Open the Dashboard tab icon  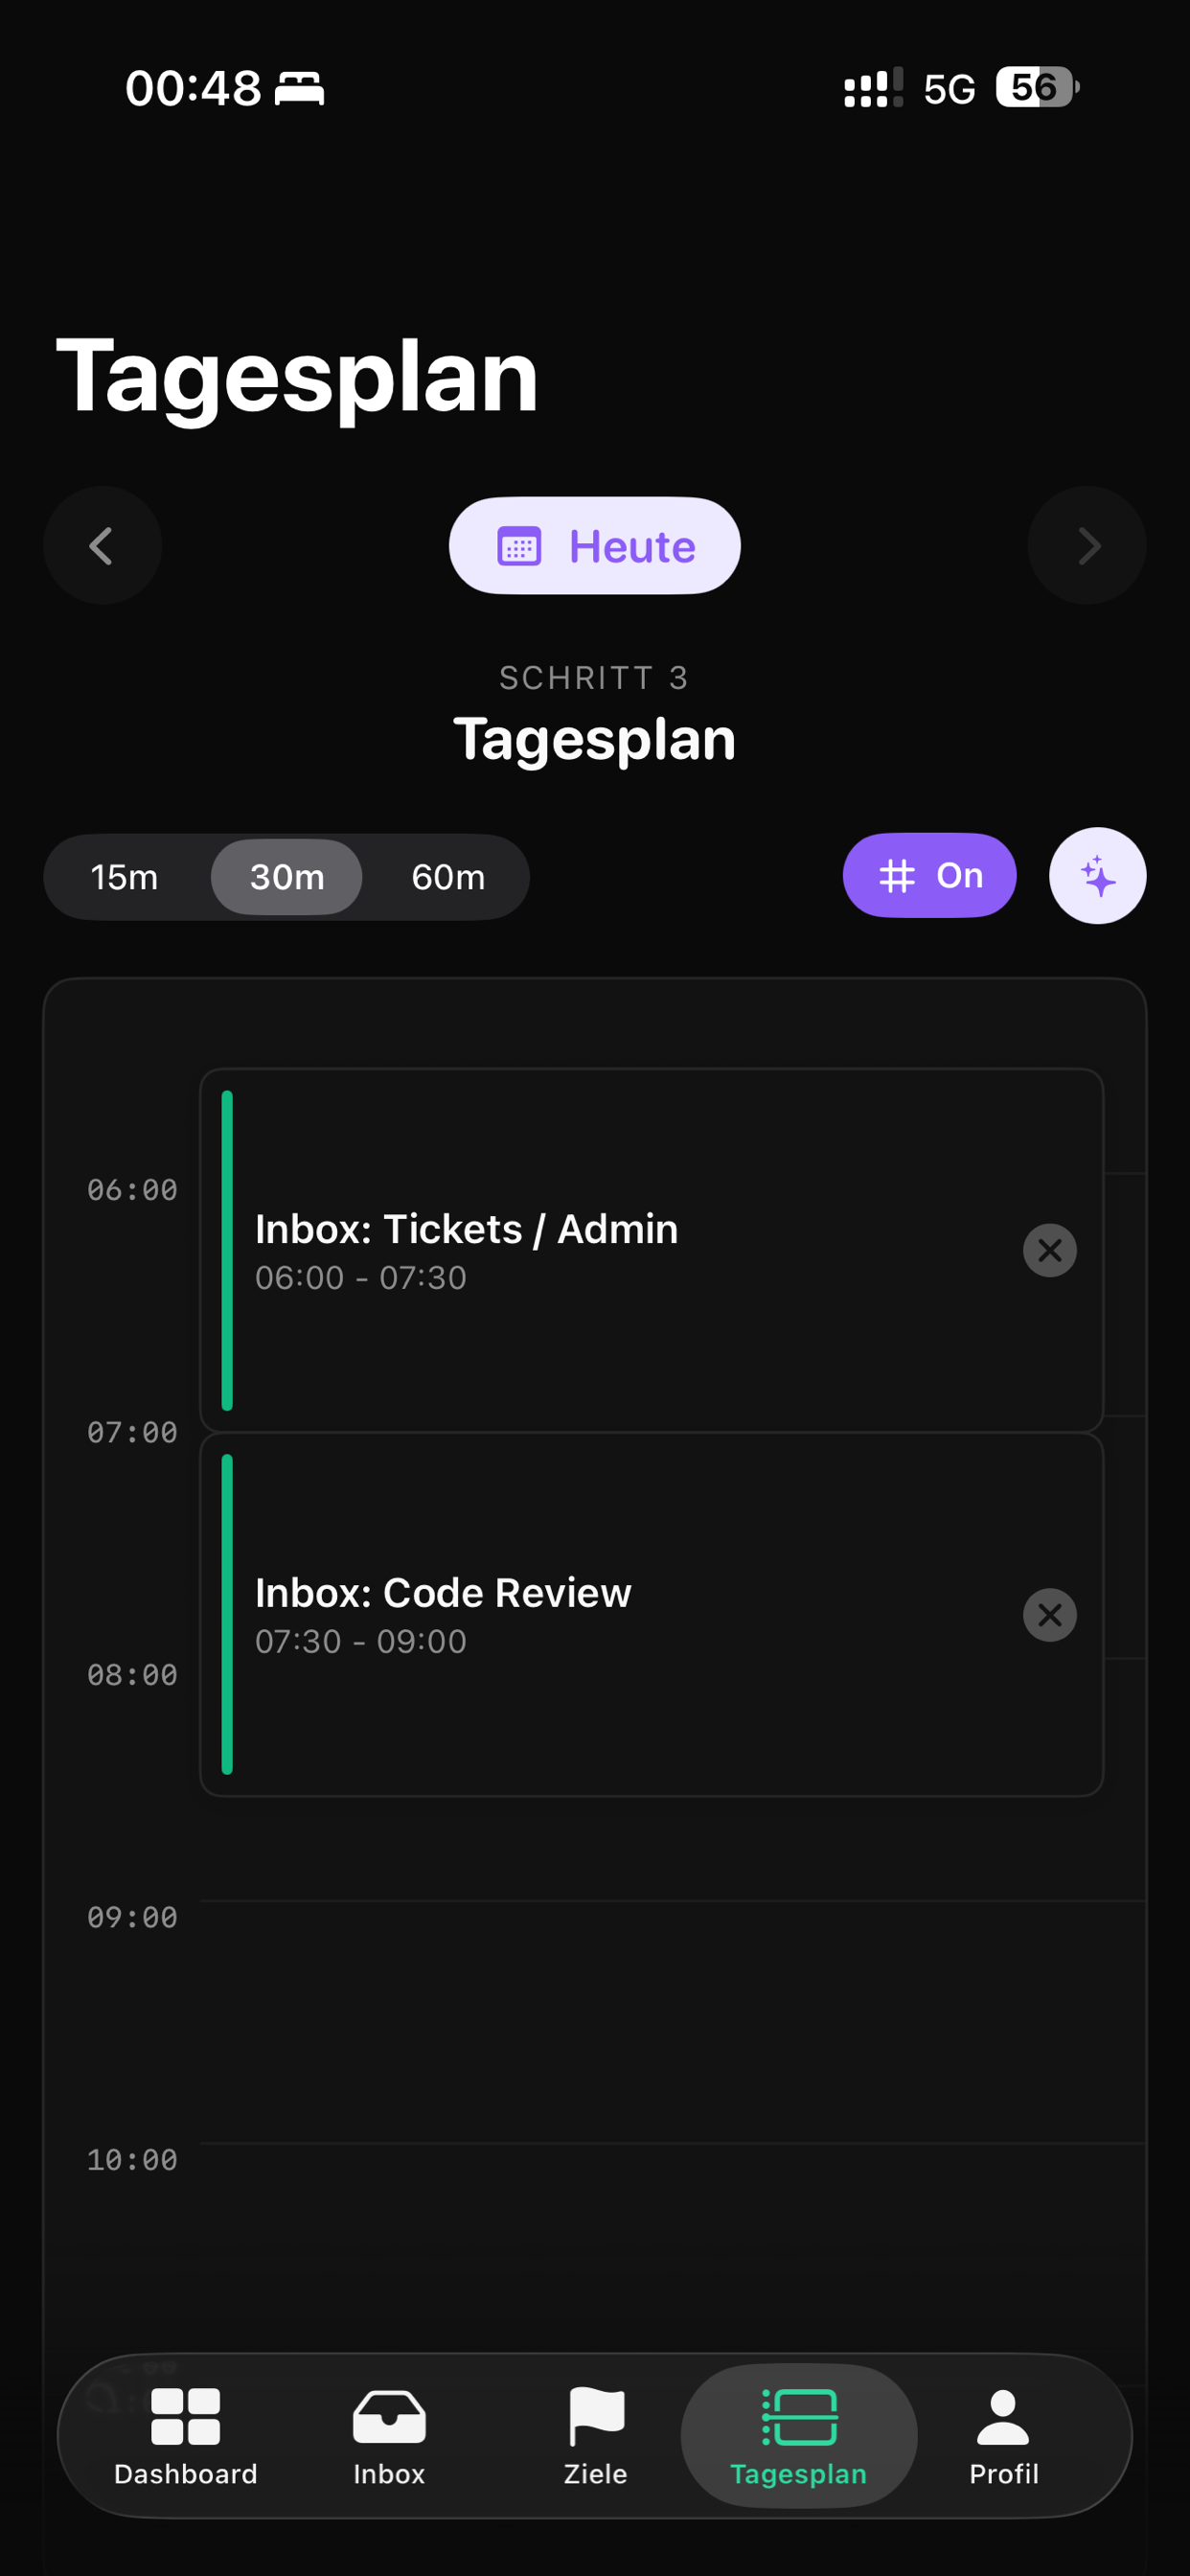click(186, 2418)
